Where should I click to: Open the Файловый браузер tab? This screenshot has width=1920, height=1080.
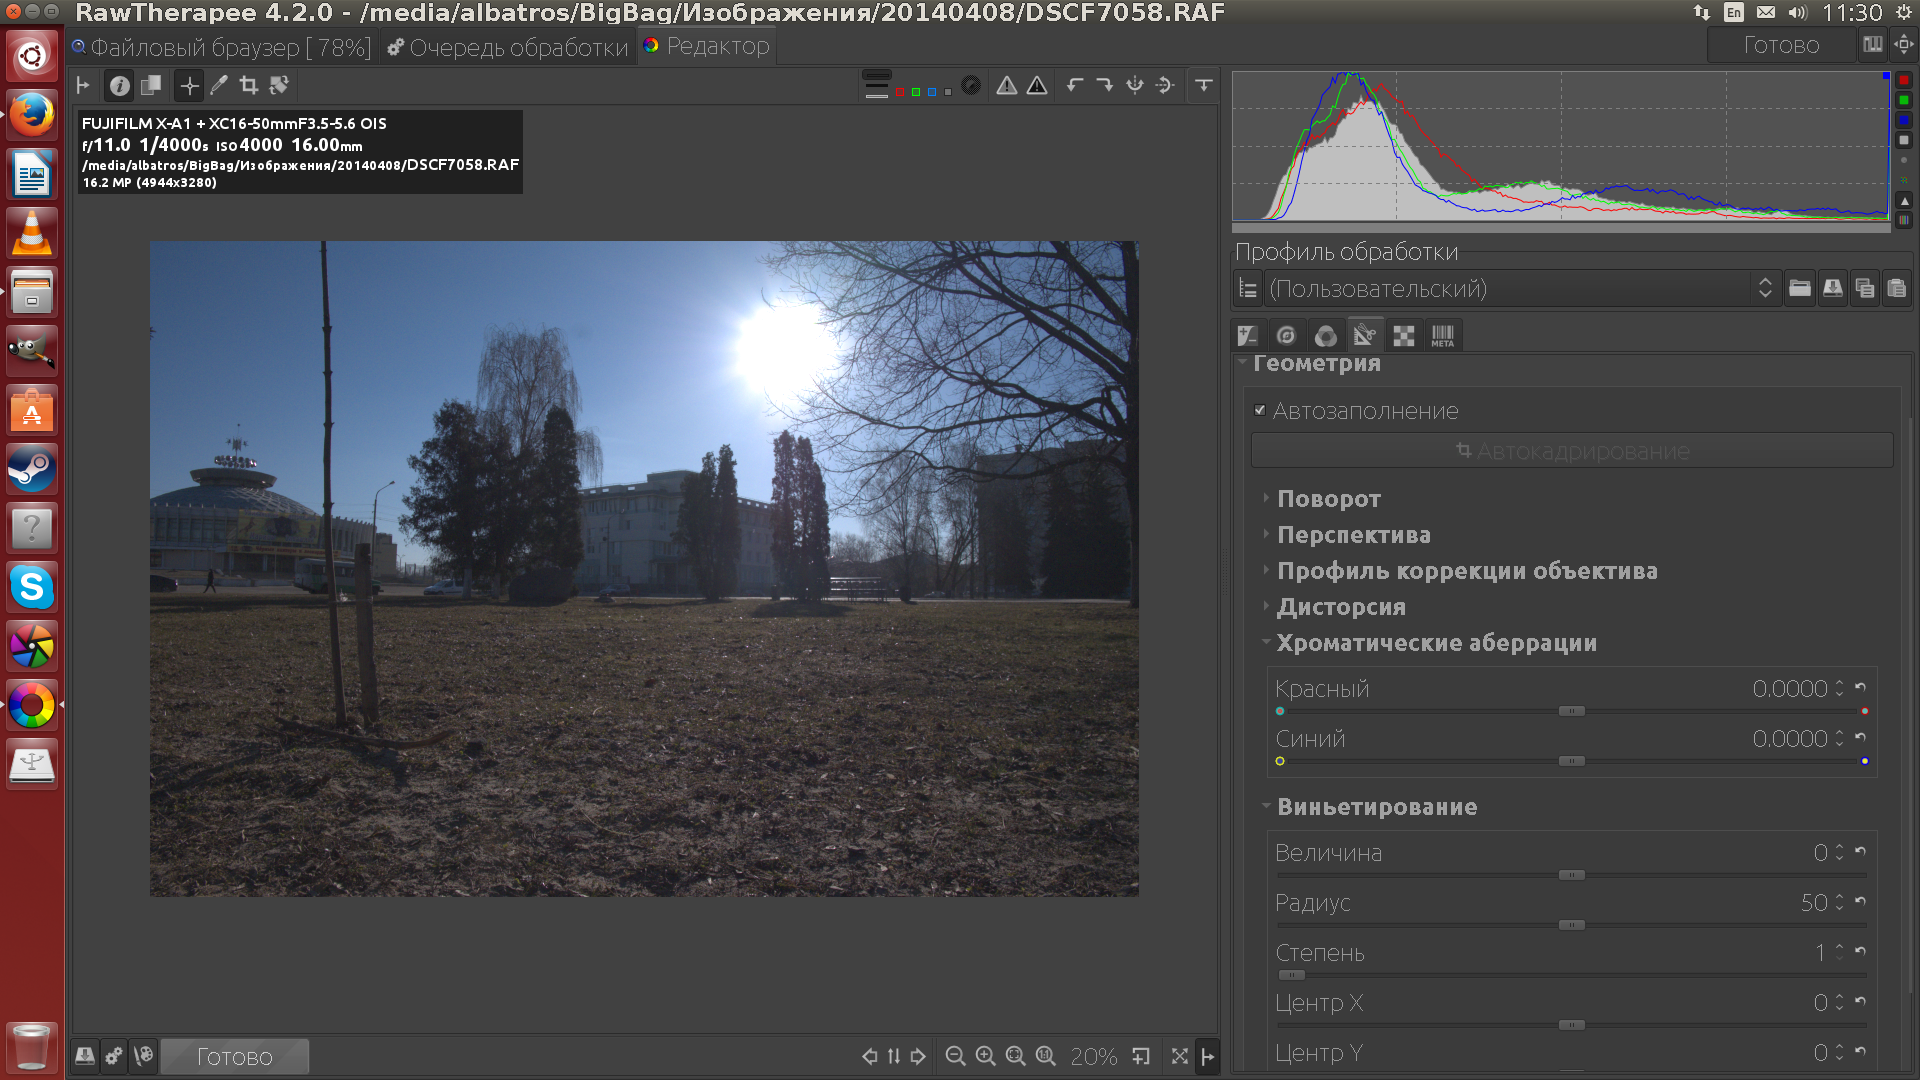pos(221,47)
